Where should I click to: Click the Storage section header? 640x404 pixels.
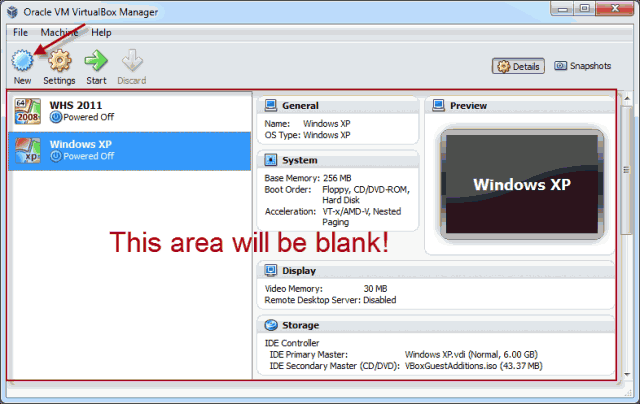click(x=436, y=325)
